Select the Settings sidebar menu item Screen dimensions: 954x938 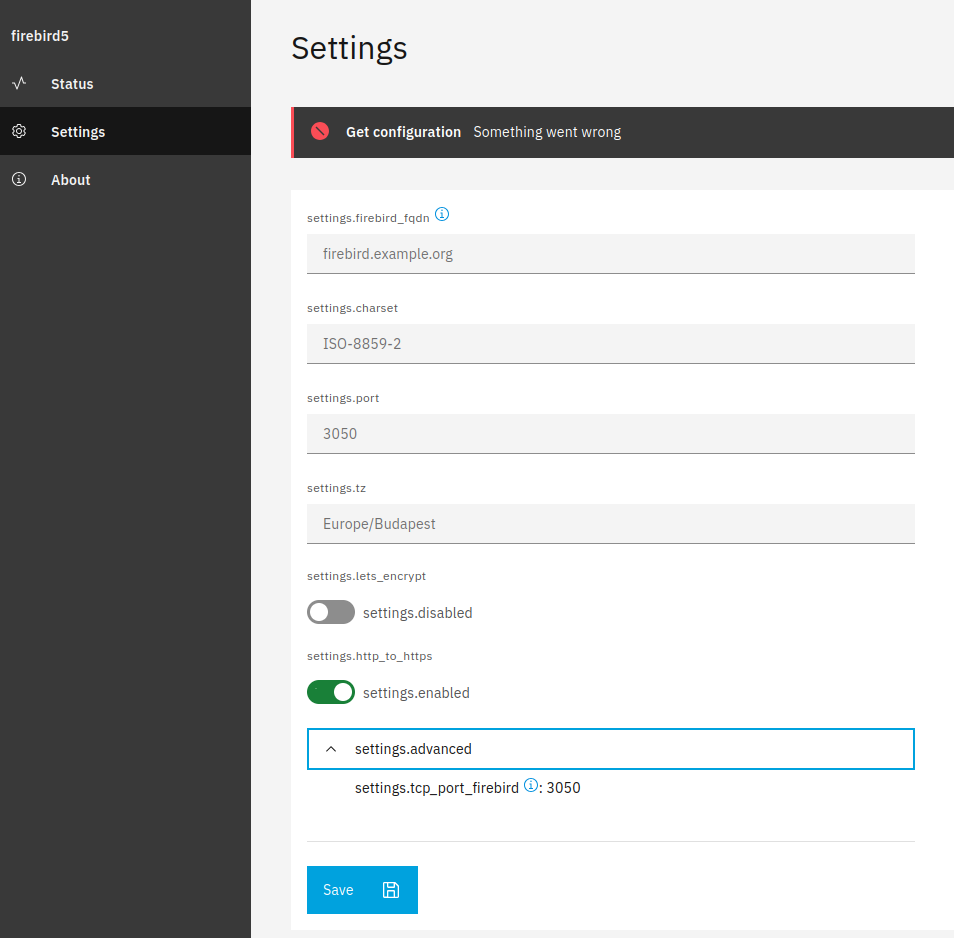click(x=78, y=132)
